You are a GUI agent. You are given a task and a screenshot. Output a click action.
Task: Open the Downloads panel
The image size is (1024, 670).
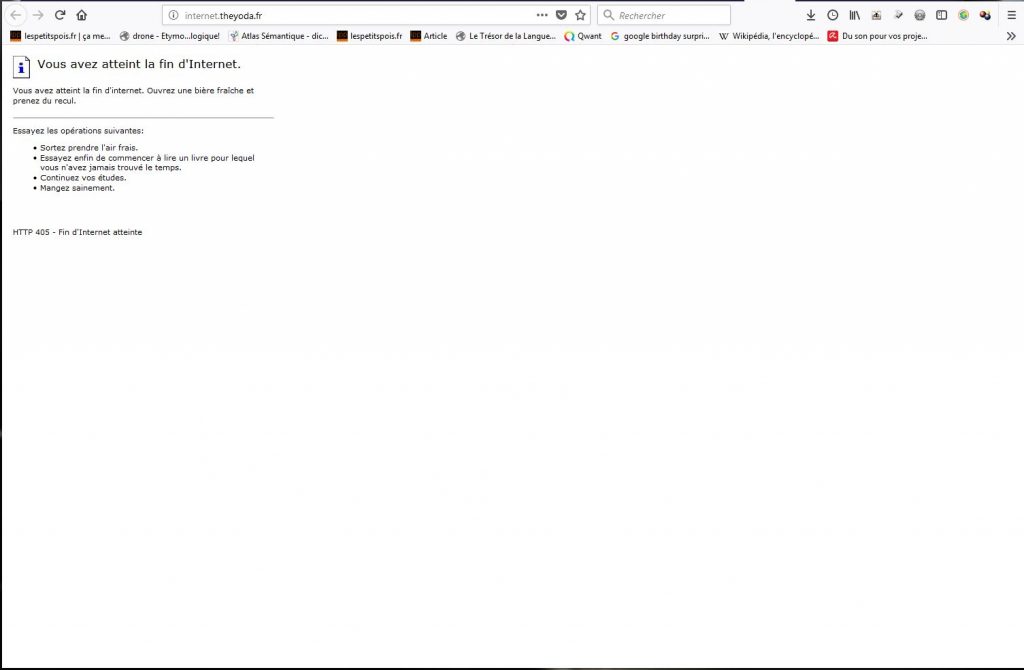click(811, 15)
